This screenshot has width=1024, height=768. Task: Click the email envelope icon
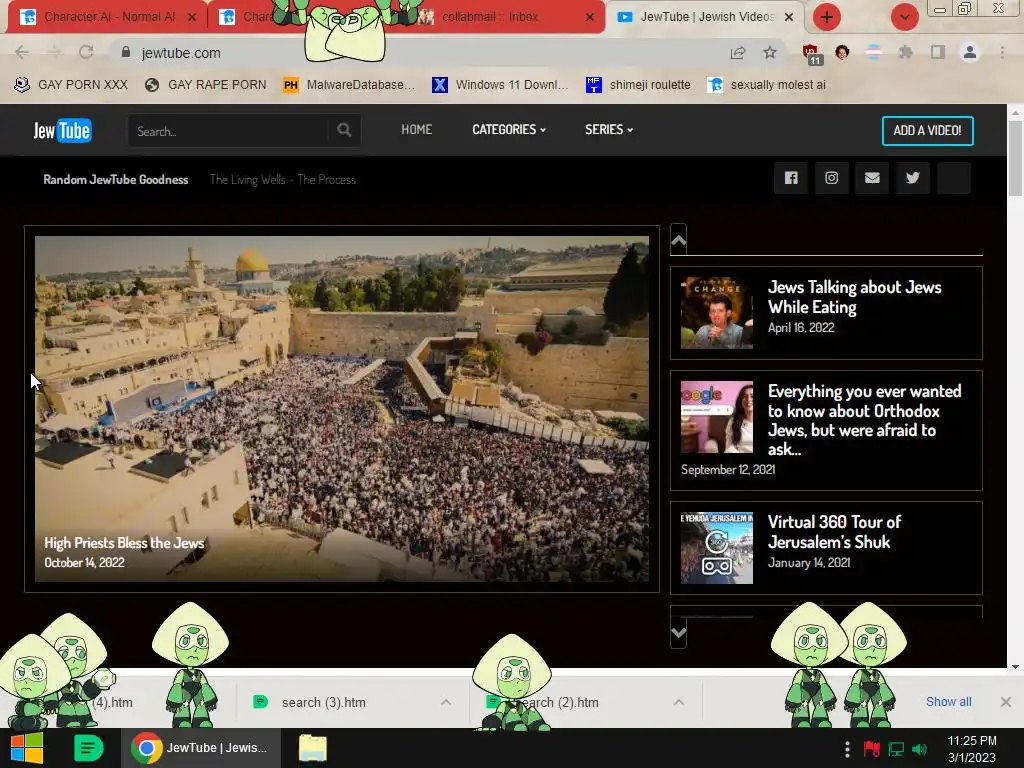872,178
